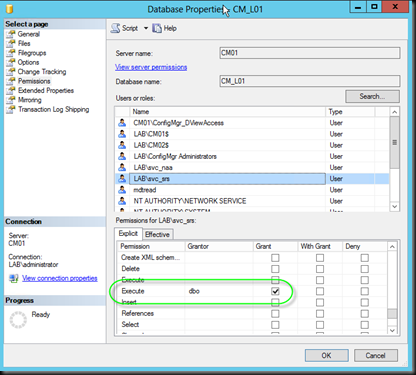The height and width of the screenshot is (375, 416).
Task: Sort users list by Name column
Action: [227, 112]
